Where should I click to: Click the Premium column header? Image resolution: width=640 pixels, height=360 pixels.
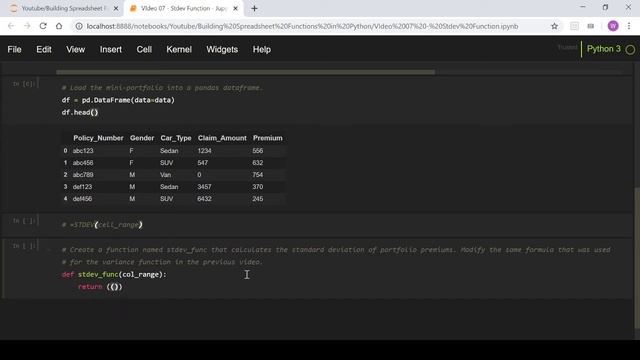click(x=267, y=138)
